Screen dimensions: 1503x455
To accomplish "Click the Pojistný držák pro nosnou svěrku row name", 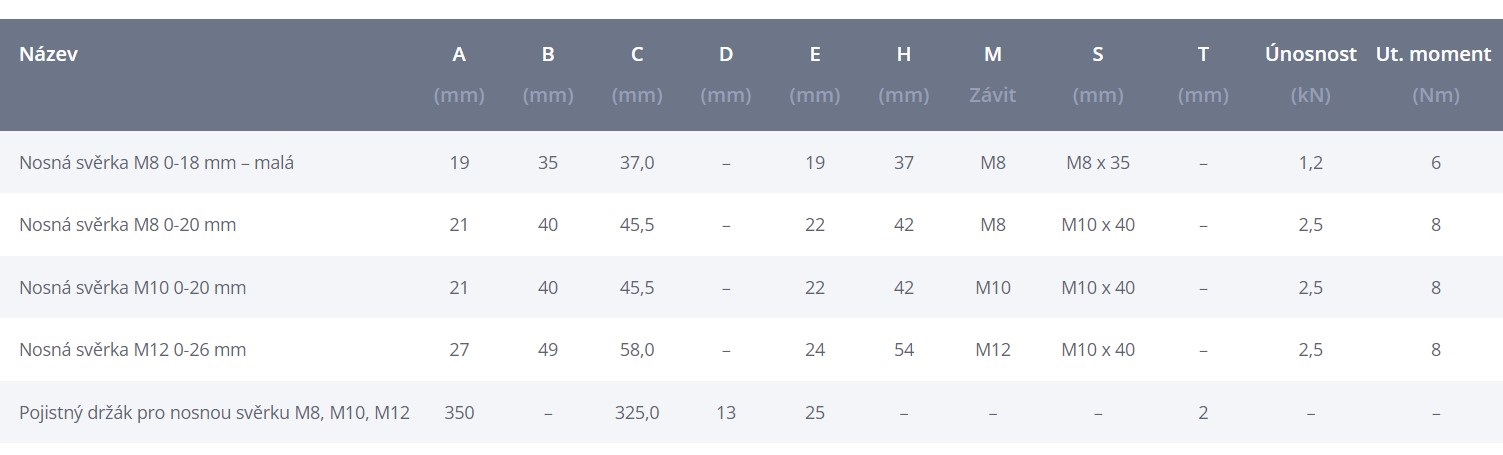I will pyautogui.click(x=214, y=412).
